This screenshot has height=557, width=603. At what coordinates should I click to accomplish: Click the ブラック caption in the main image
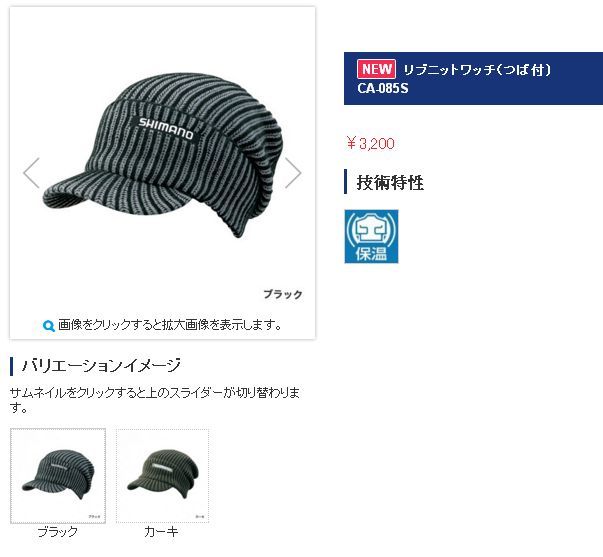pyautogui.click(x=283, y=294)
